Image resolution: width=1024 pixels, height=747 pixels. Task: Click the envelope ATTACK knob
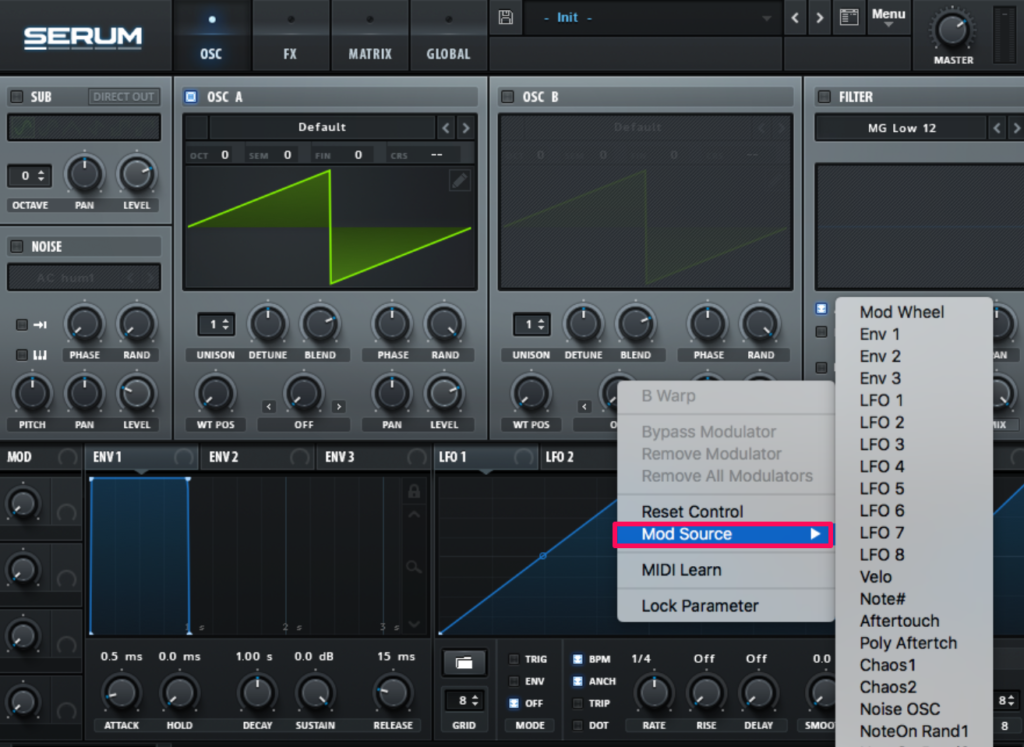121,693
